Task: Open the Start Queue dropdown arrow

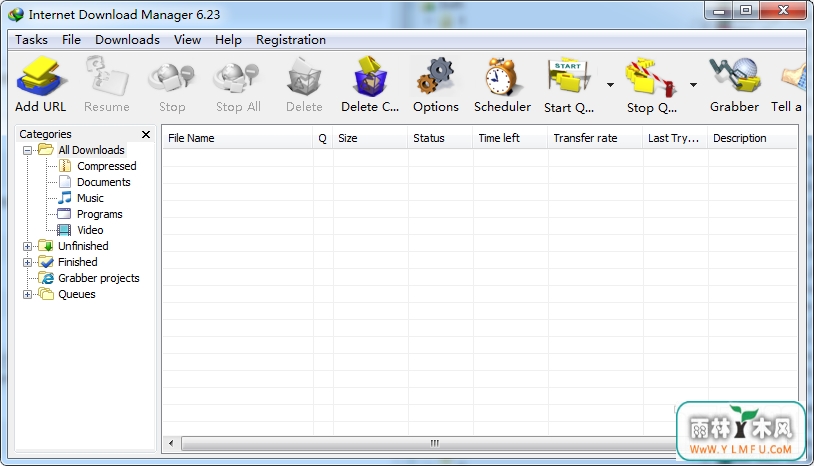Action: tap(610, 85)
